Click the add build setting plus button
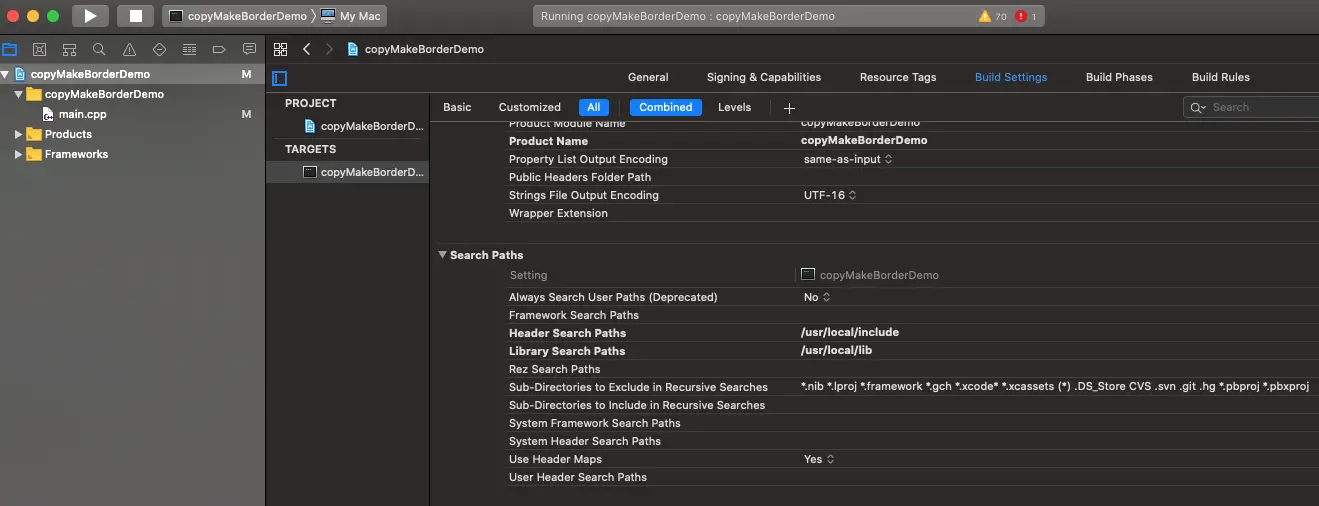Image resolution: width=1319 pixels, height=506 pixels. pos(789,108)
